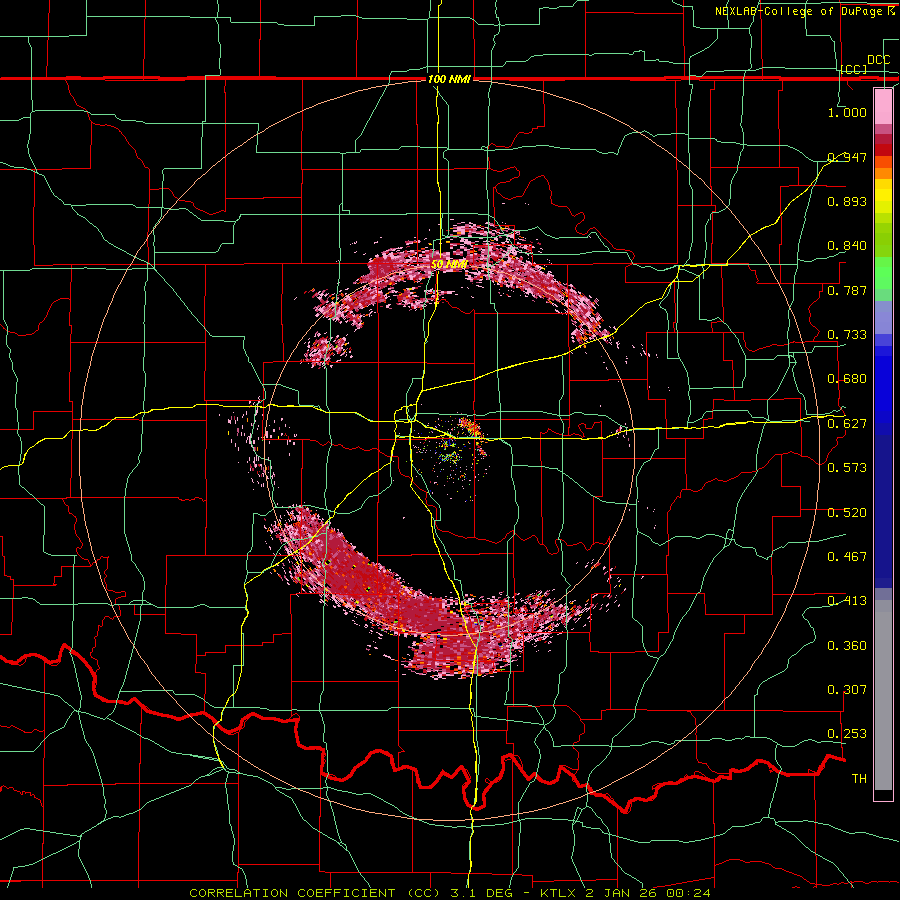Click the 0.253 scale value
Image resolution: width=900 pixels, height=900 pixels.
coord(847,734)
